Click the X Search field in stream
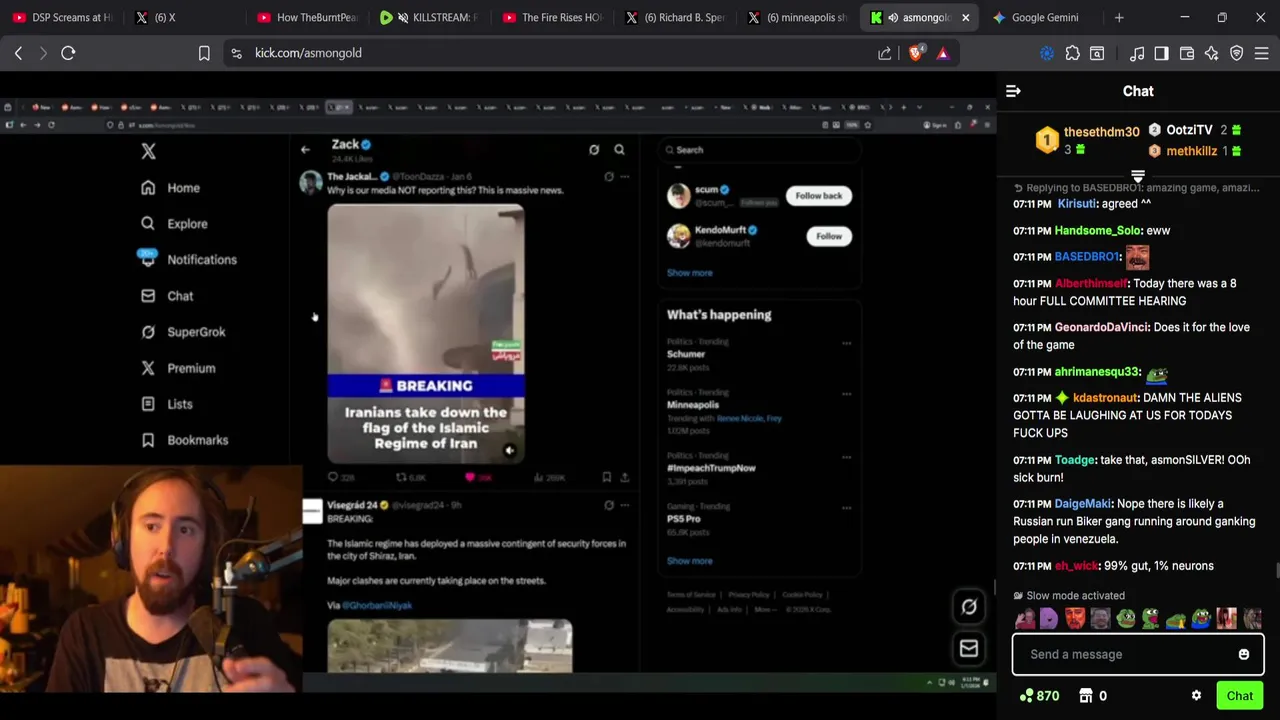Viewport: 1280px width, 720px height. tap(760, 150)
